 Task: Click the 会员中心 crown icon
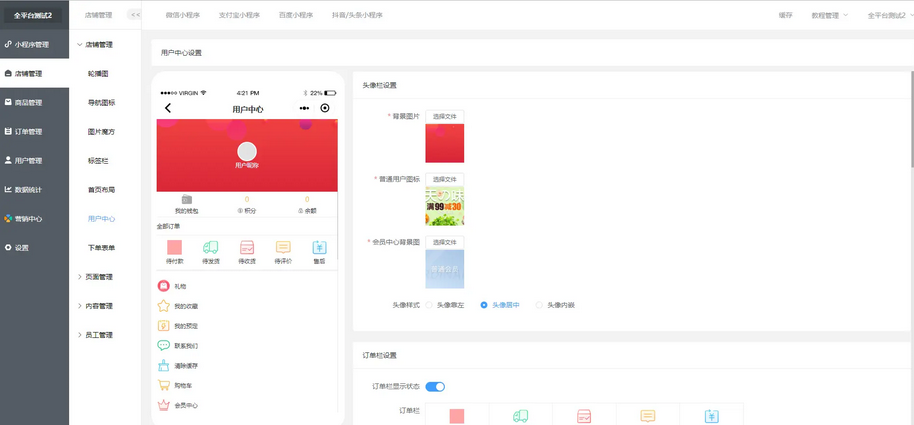point(163,405)
